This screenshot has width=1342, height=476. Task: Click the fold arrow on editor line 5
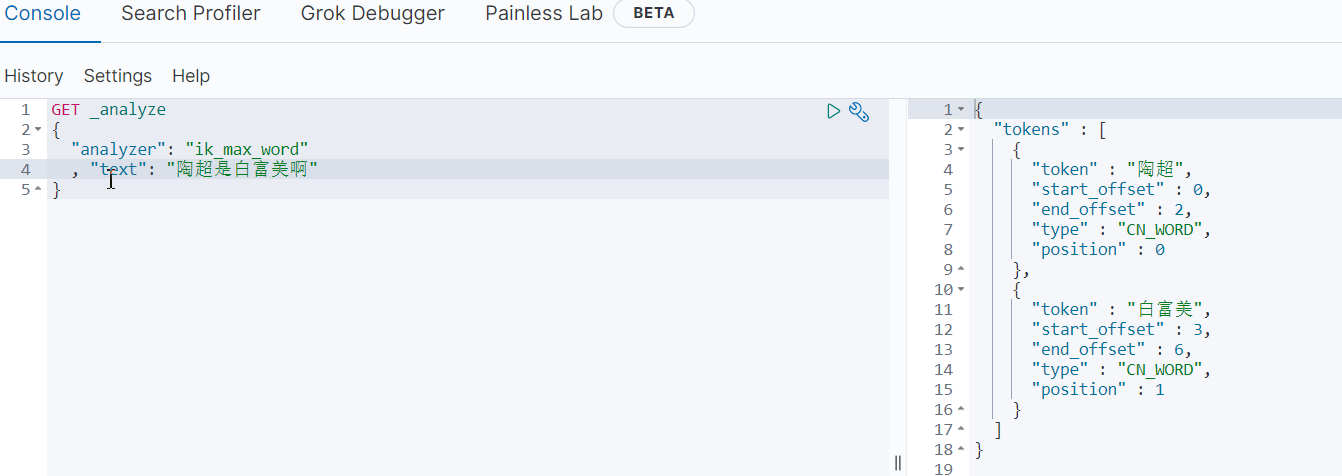tap(38, 190)
